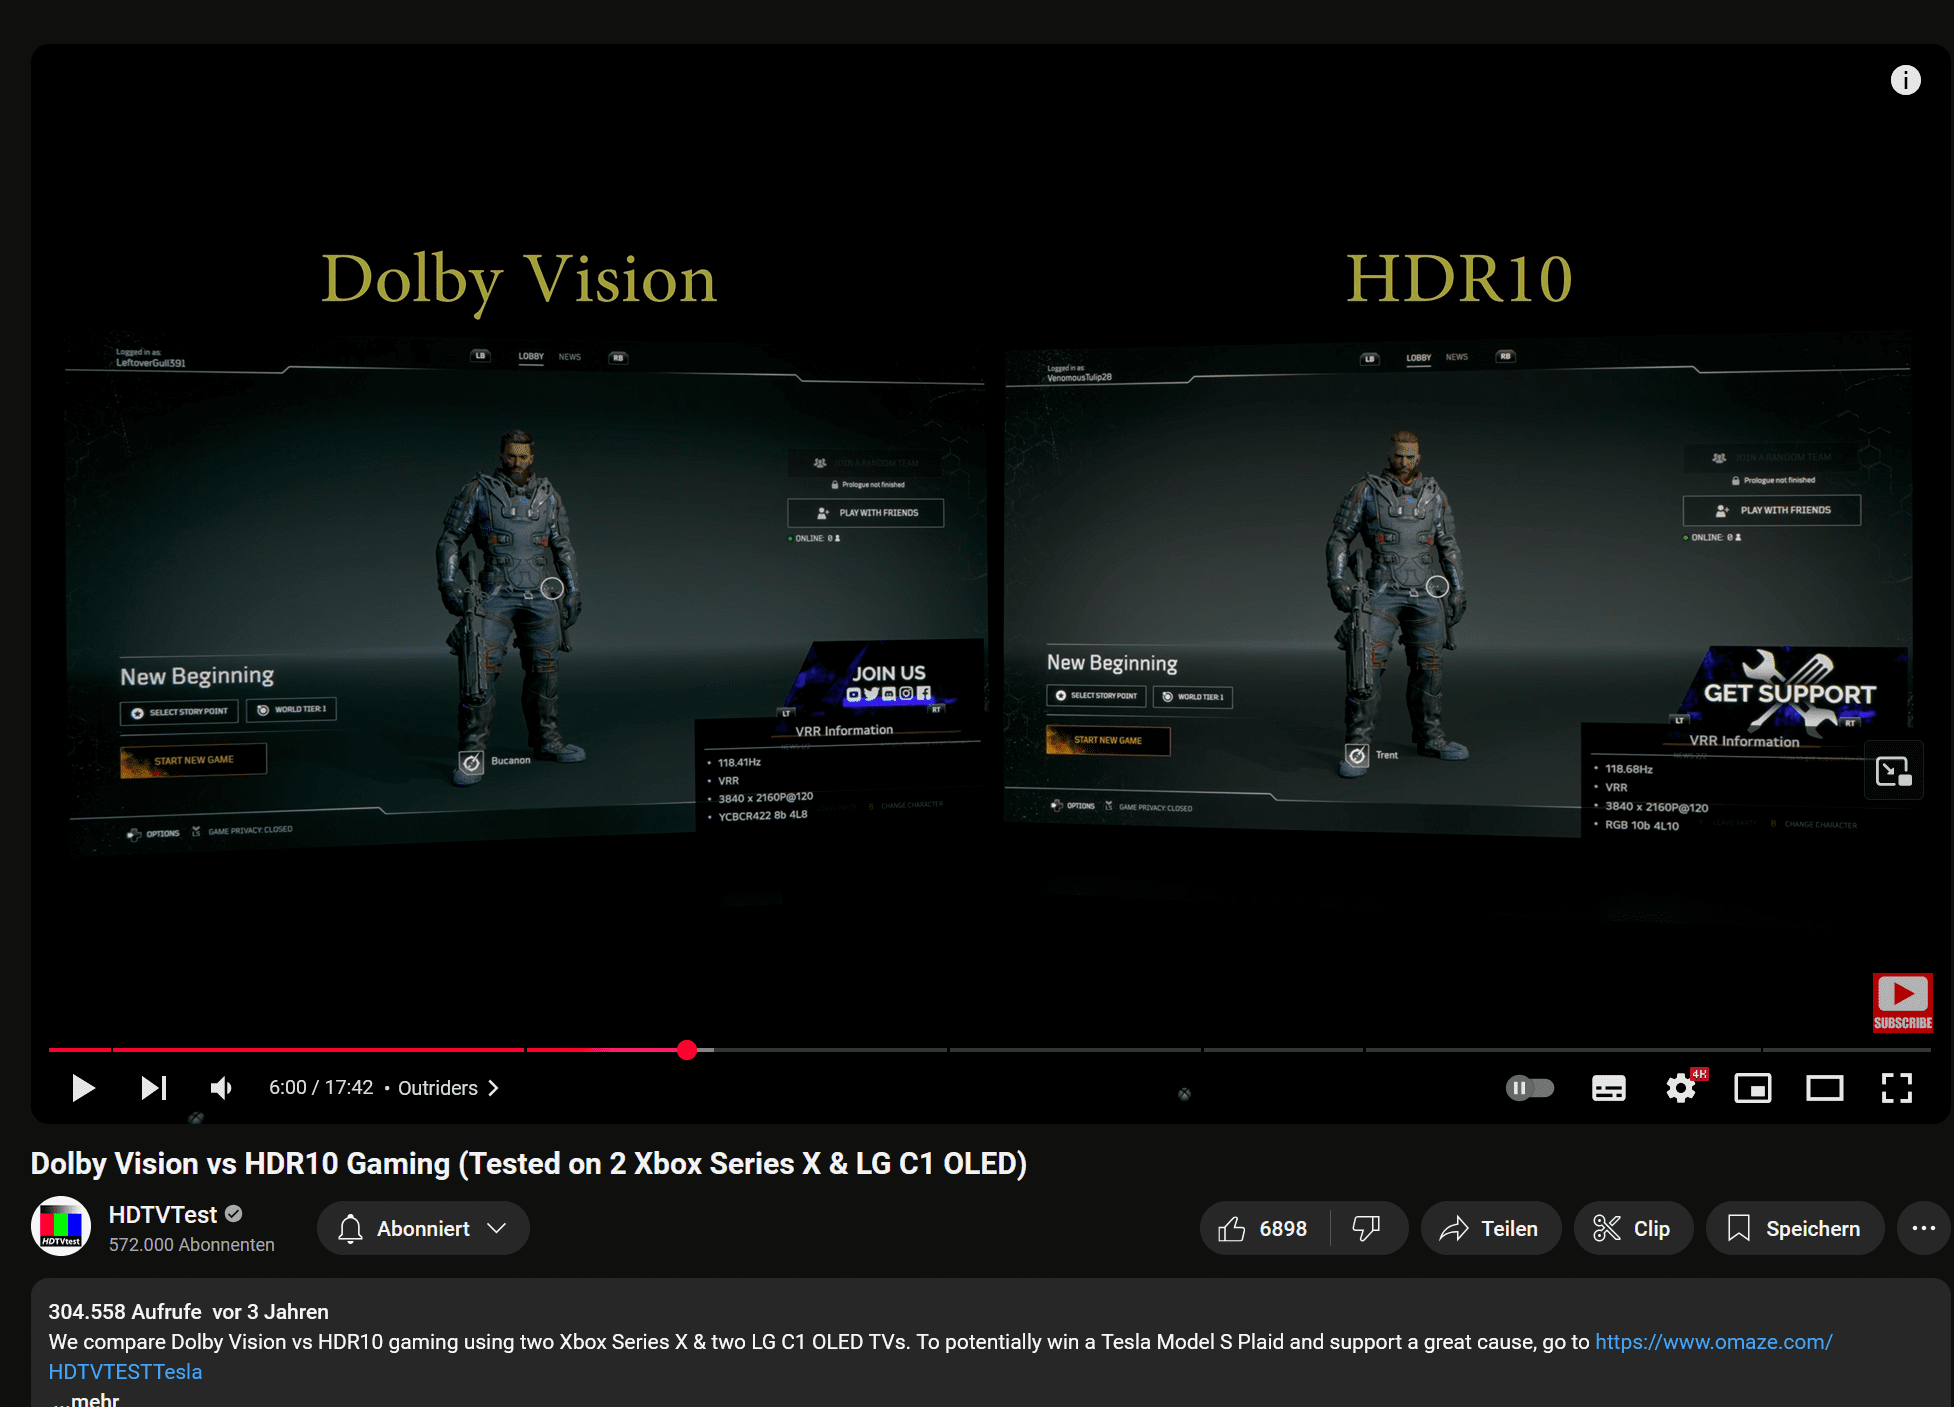
Task: Click the HDR10 heading in the video
Action: pyautogui.click(x=1459, y=278)
